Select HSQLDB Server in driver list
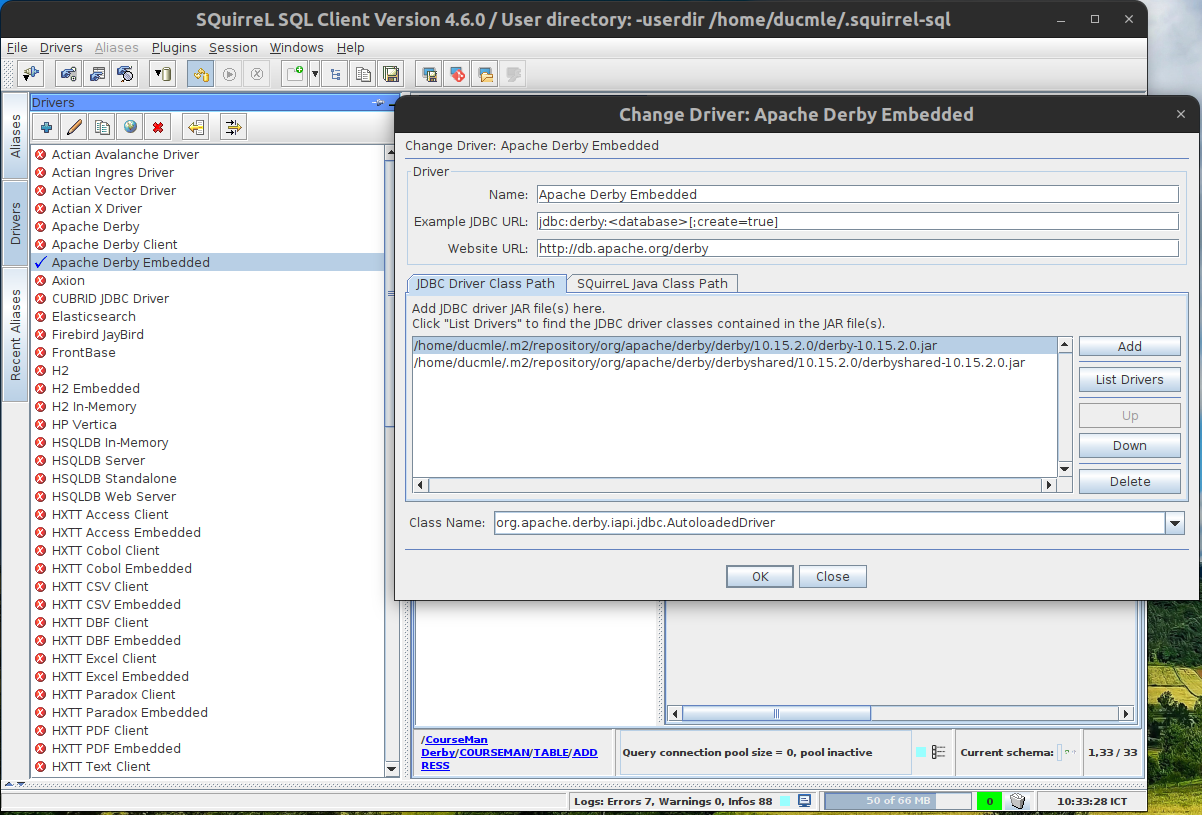Screen dimensions: 1202x815 [x=98, y=460]
